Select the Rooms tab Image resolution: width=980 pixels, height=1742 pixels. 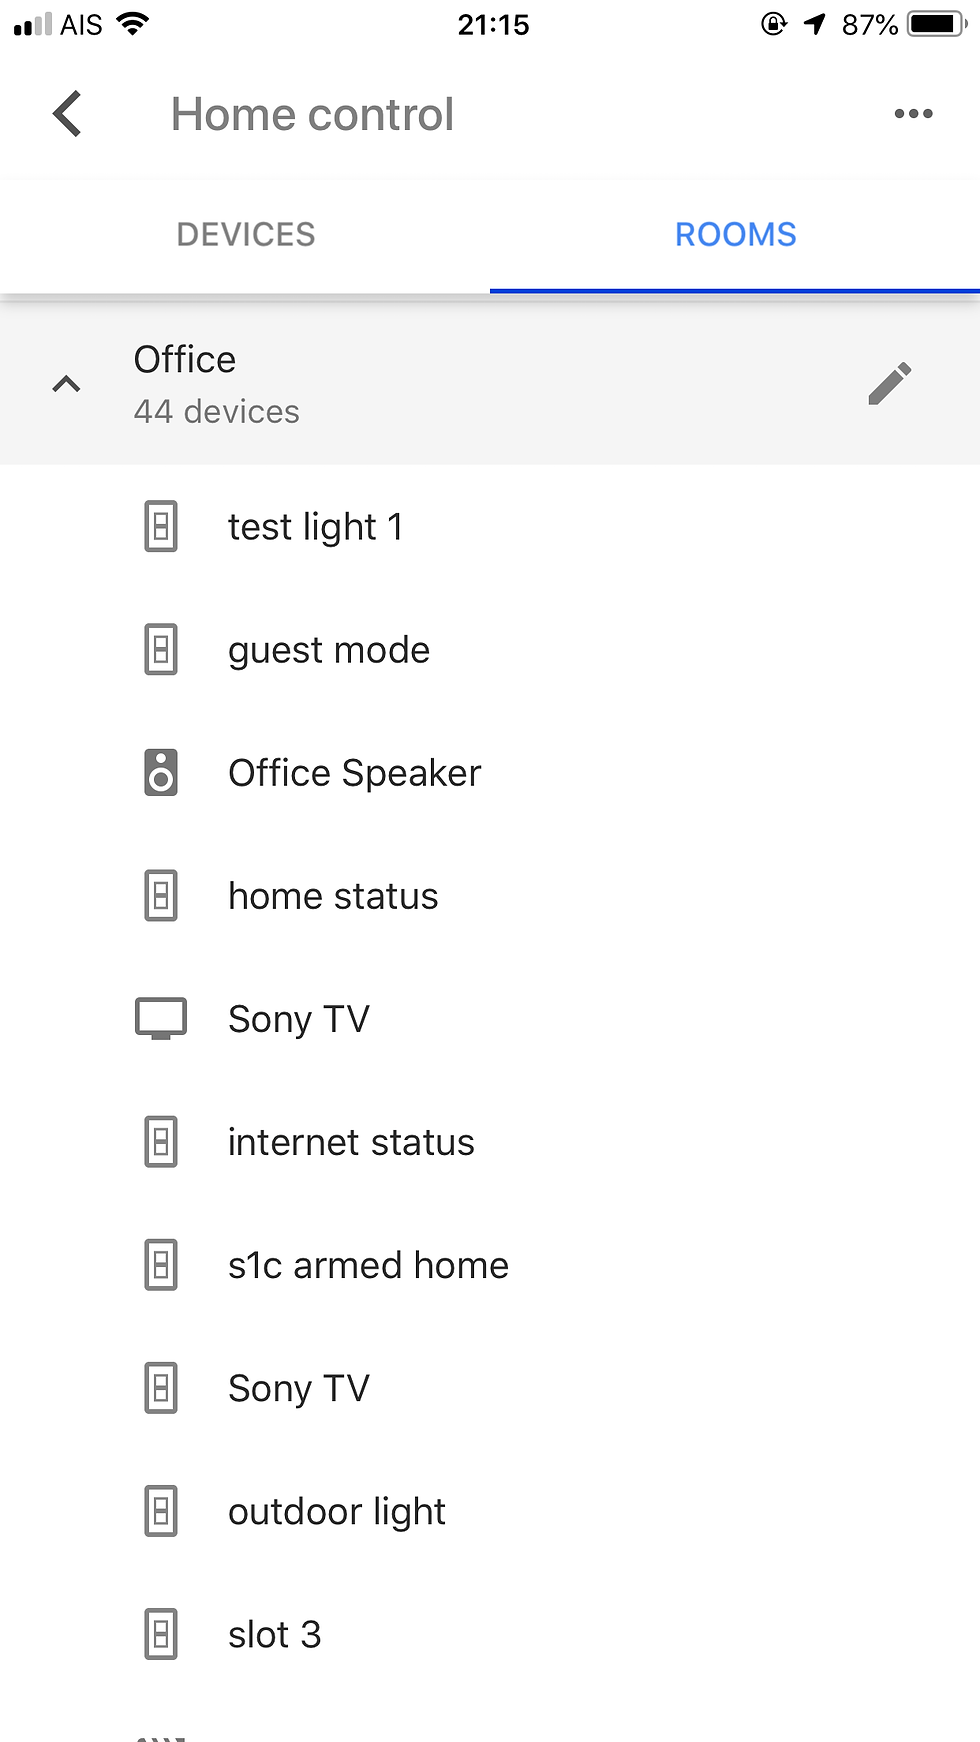point(735,235)
